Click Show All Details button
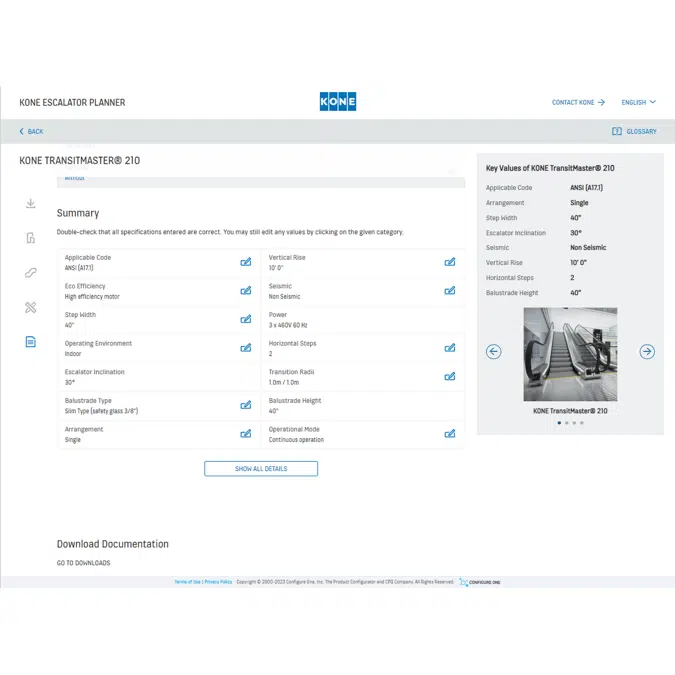This screenshot has width=675, height=675. (x=261, y=469)
